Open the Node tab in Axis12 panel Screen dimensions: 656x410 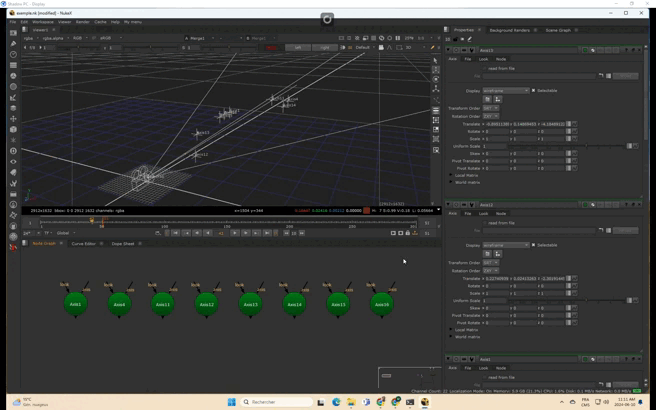click(501, 214)
